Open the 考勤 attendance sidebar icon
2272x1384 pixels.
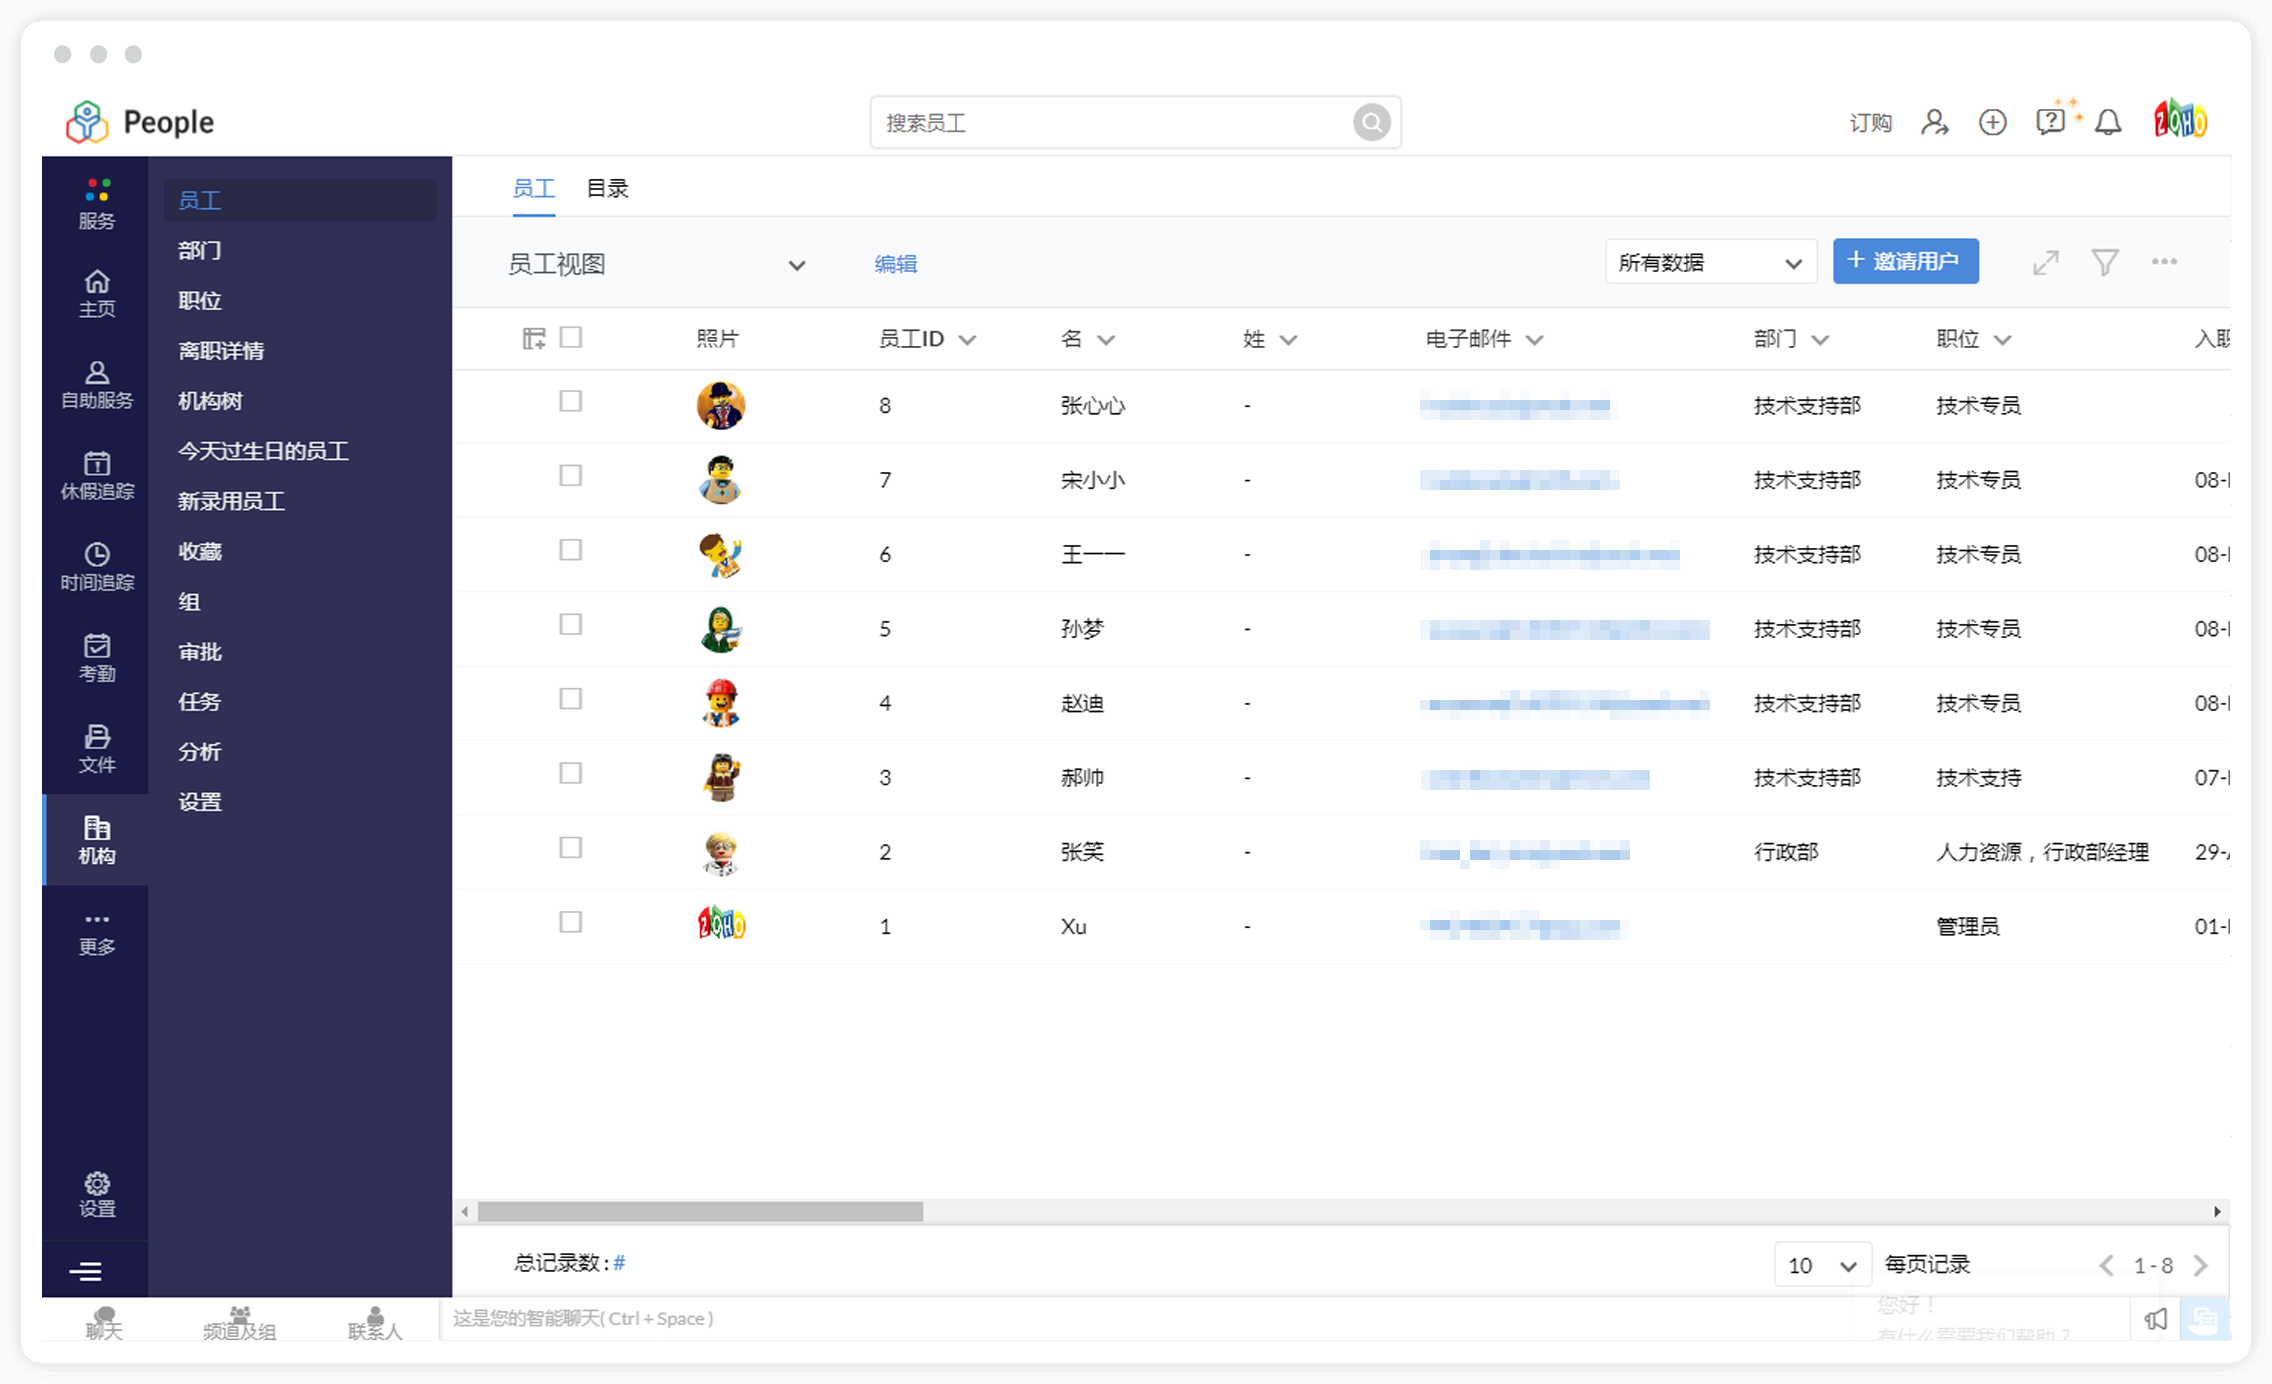pos(97,657)
